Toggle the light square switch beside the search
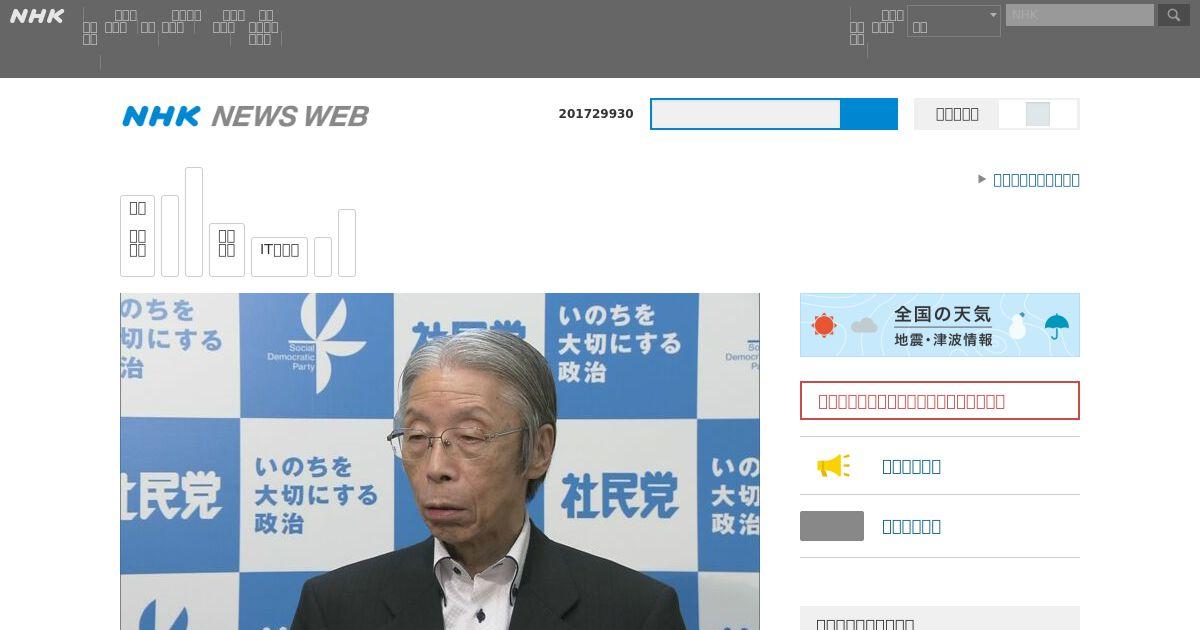 coord(1038,114)
